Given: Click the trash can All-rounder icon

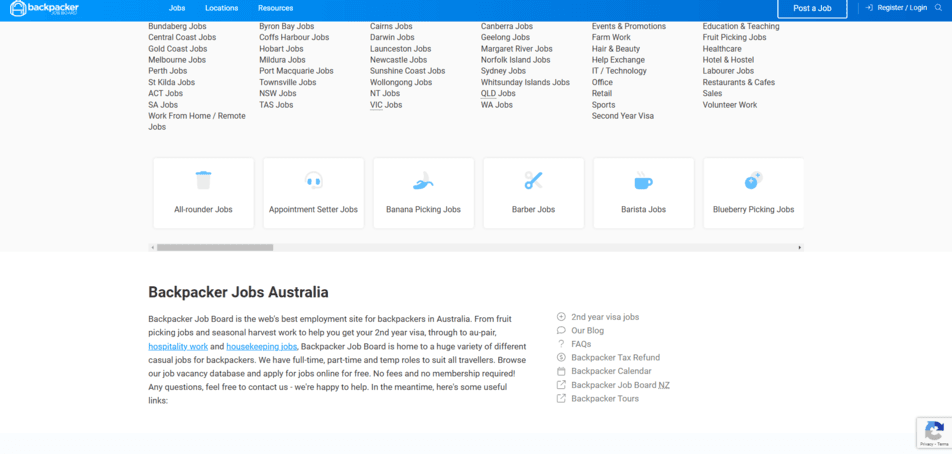Looking at the screenshot, I should [203, 180].
